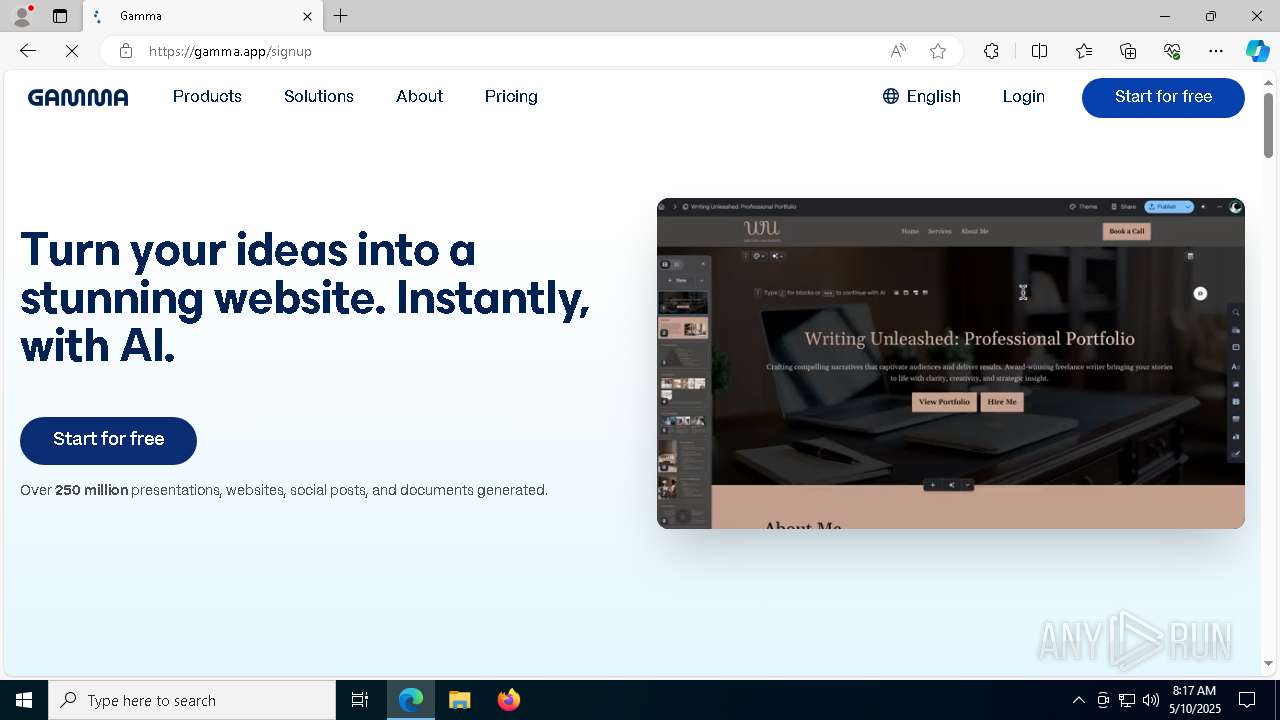Open the About menu

tap(419, 97)
